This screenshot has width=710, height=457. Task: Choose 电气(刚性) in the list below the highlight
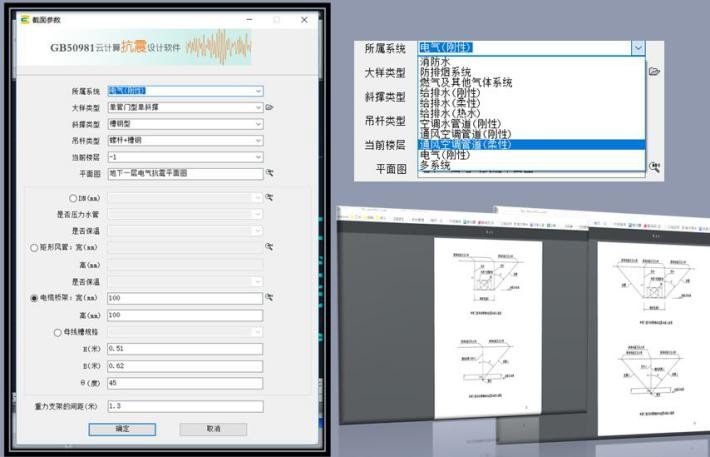pos(531,155)
